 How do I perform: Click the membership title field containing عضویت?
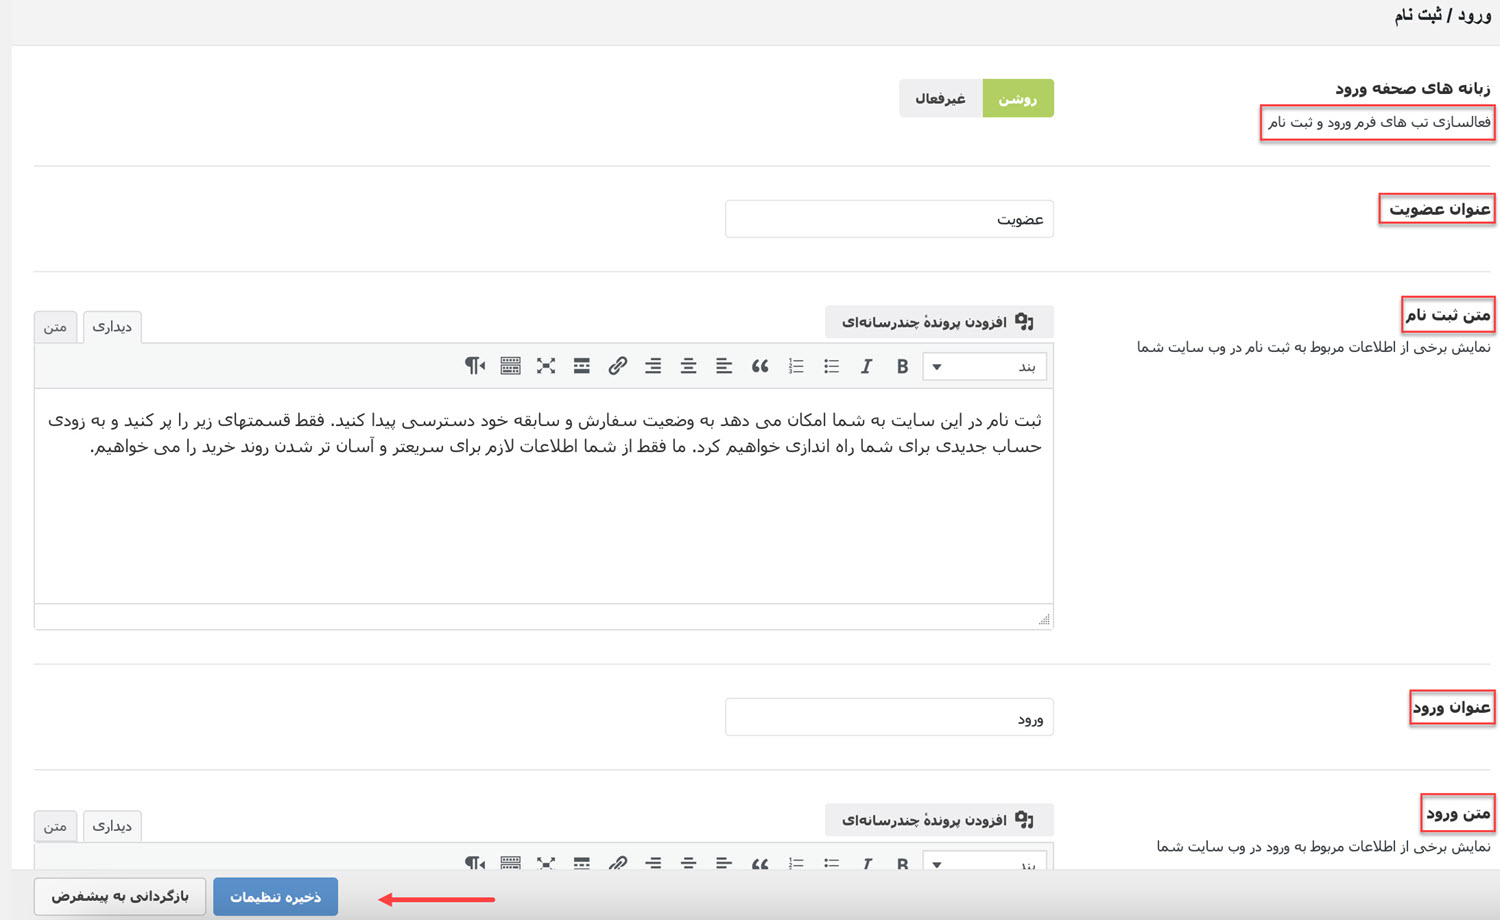click(x=888, y=219)
